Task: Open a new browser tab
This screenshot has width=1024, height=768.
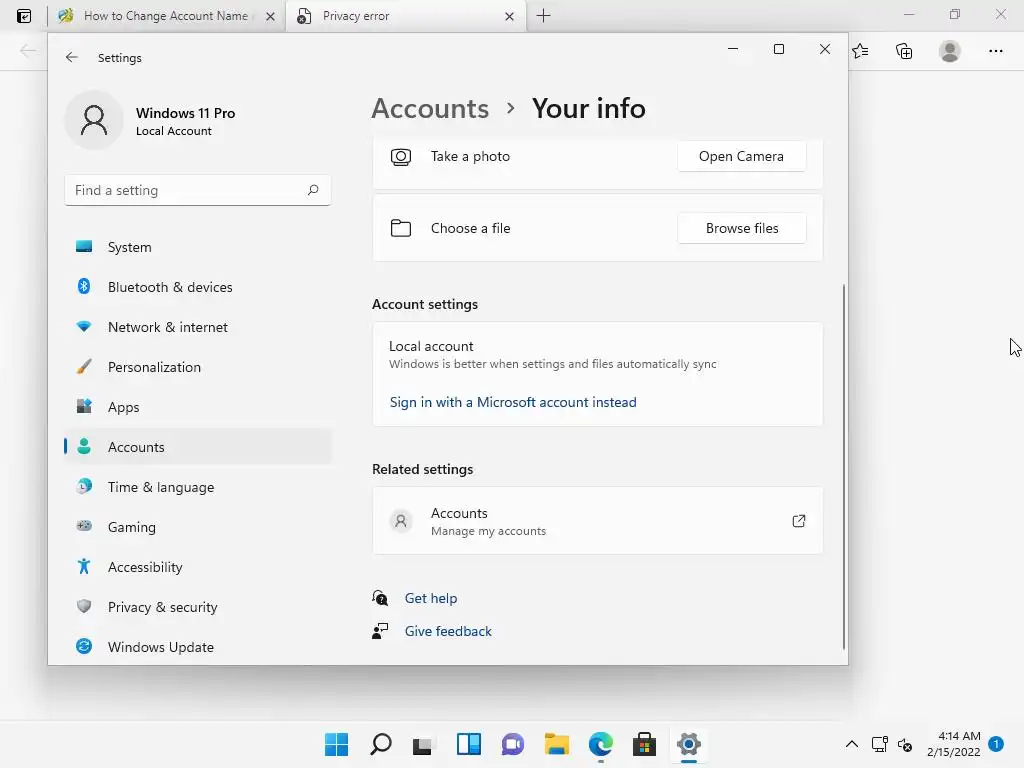Action: click(543, 16)
